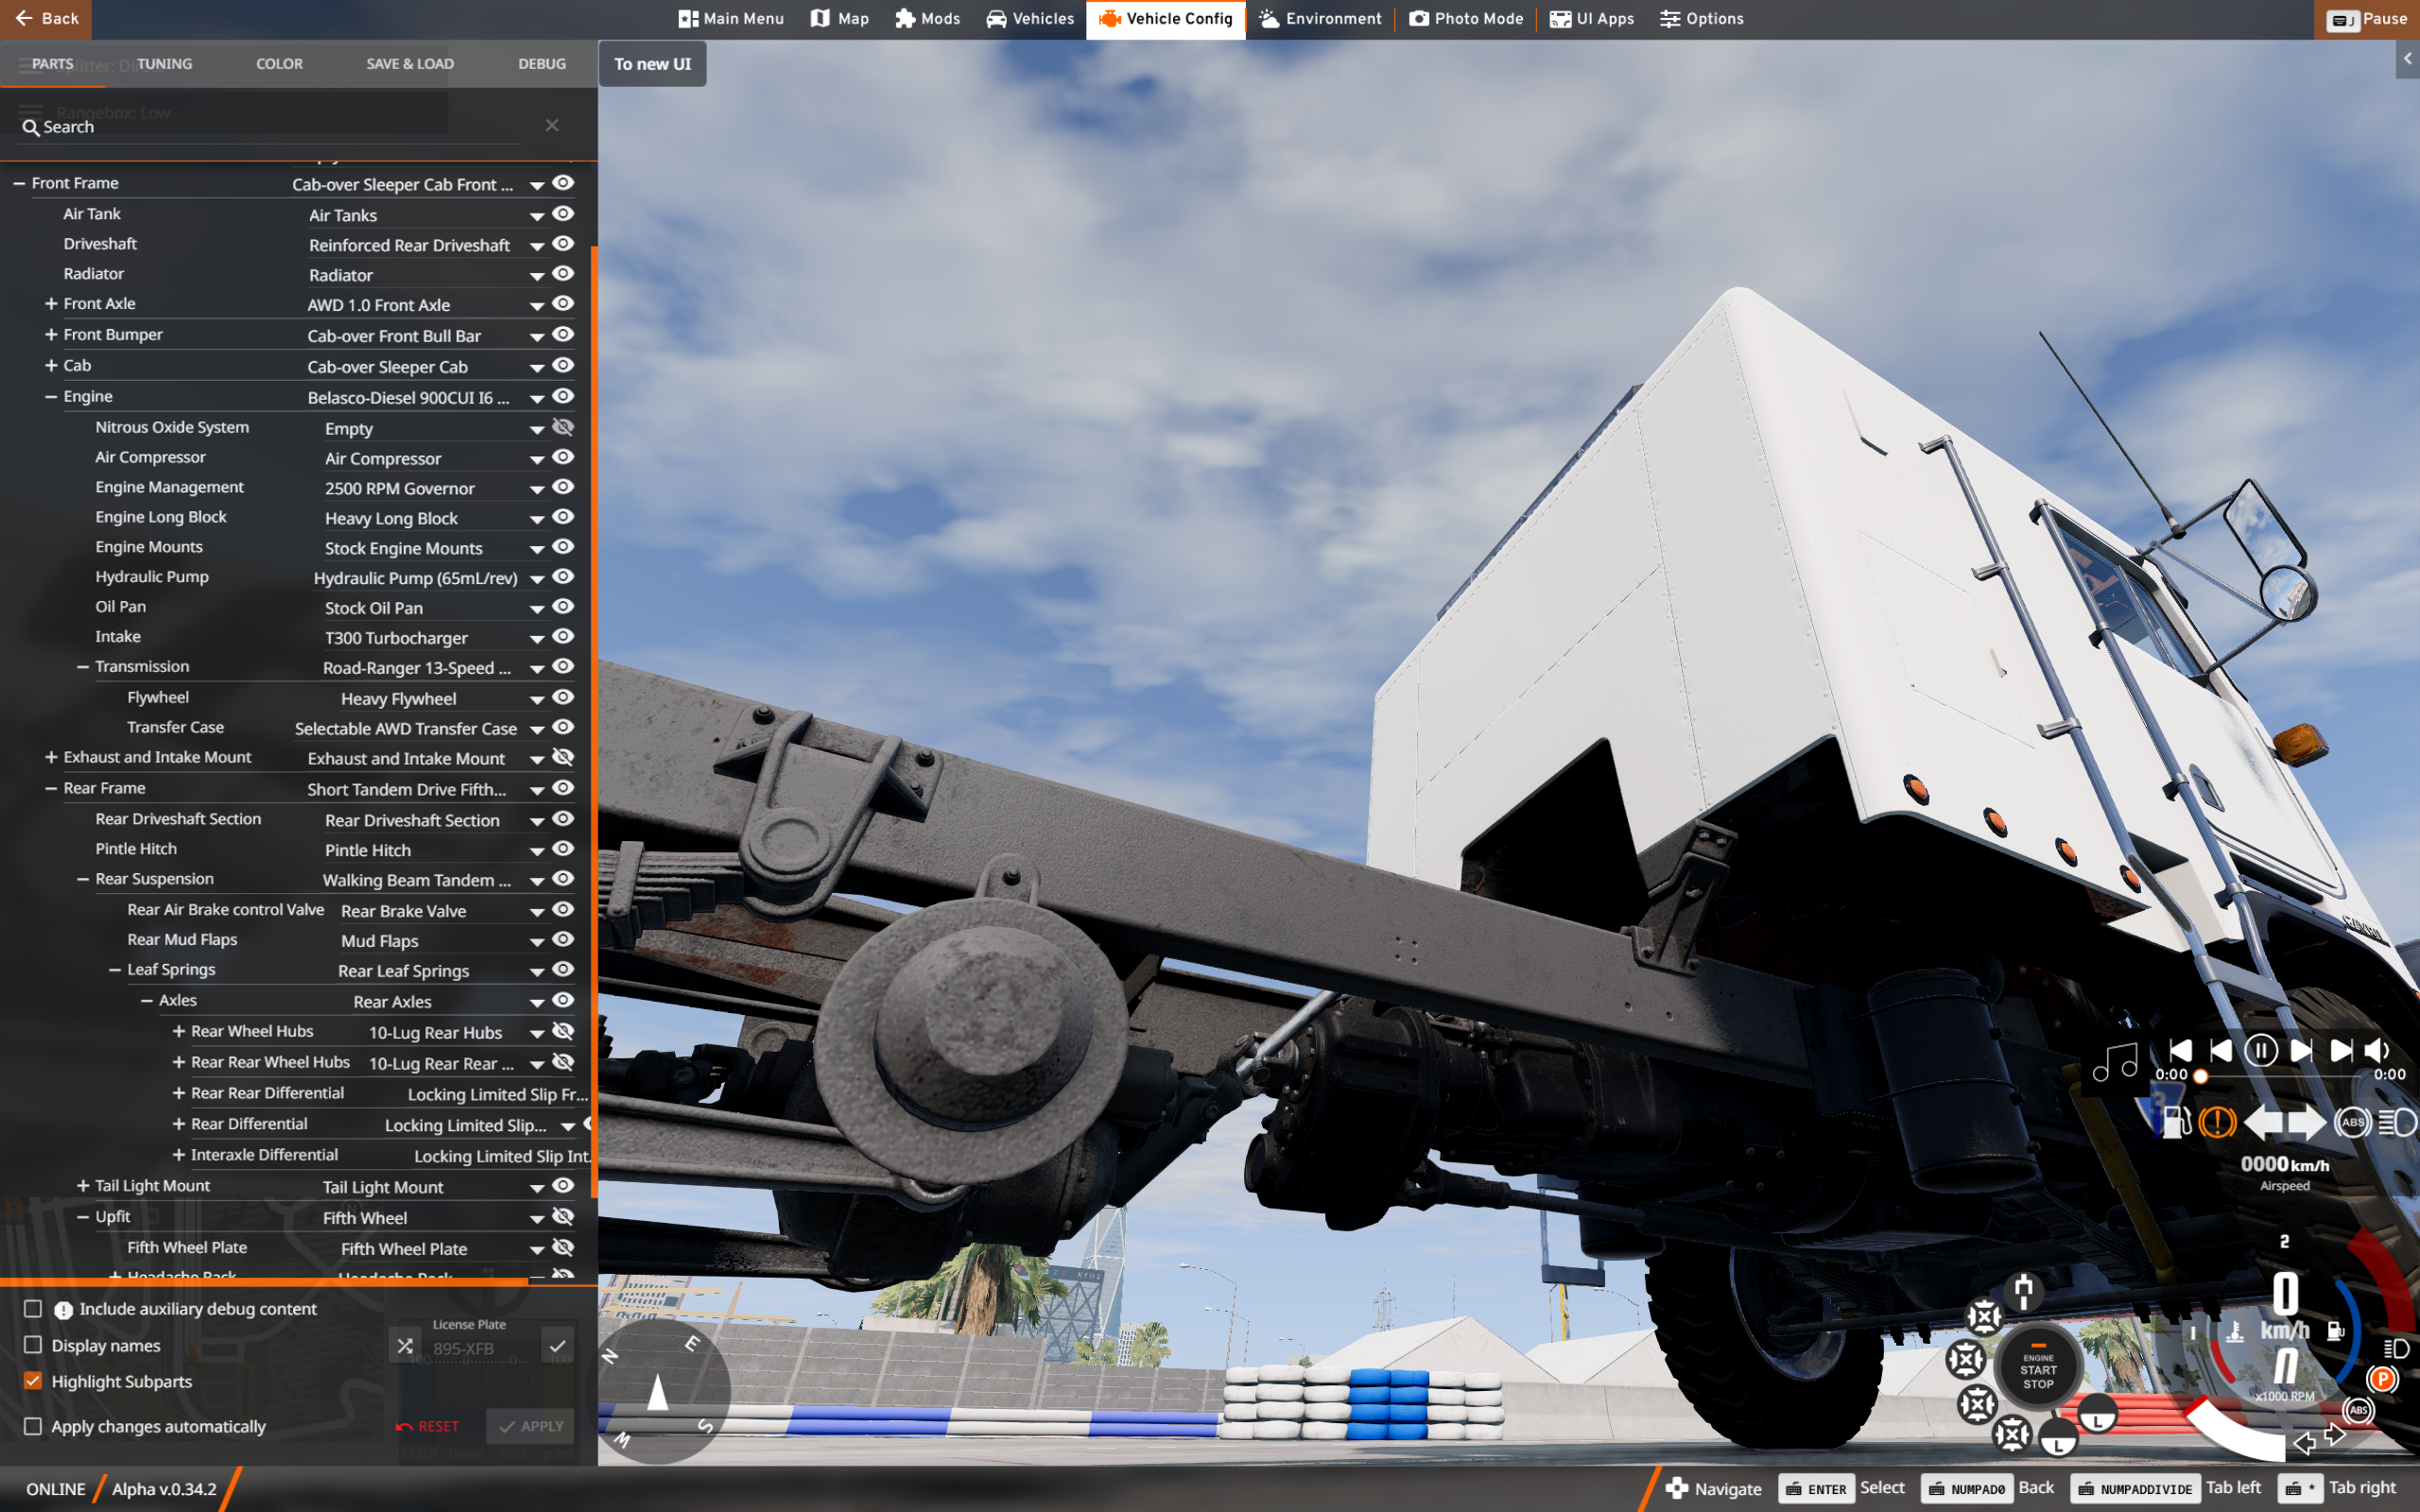This screenshot has width=2420, height=1512.
Task: Hide the Radiator part visibility eye
Action: point(563,274)
